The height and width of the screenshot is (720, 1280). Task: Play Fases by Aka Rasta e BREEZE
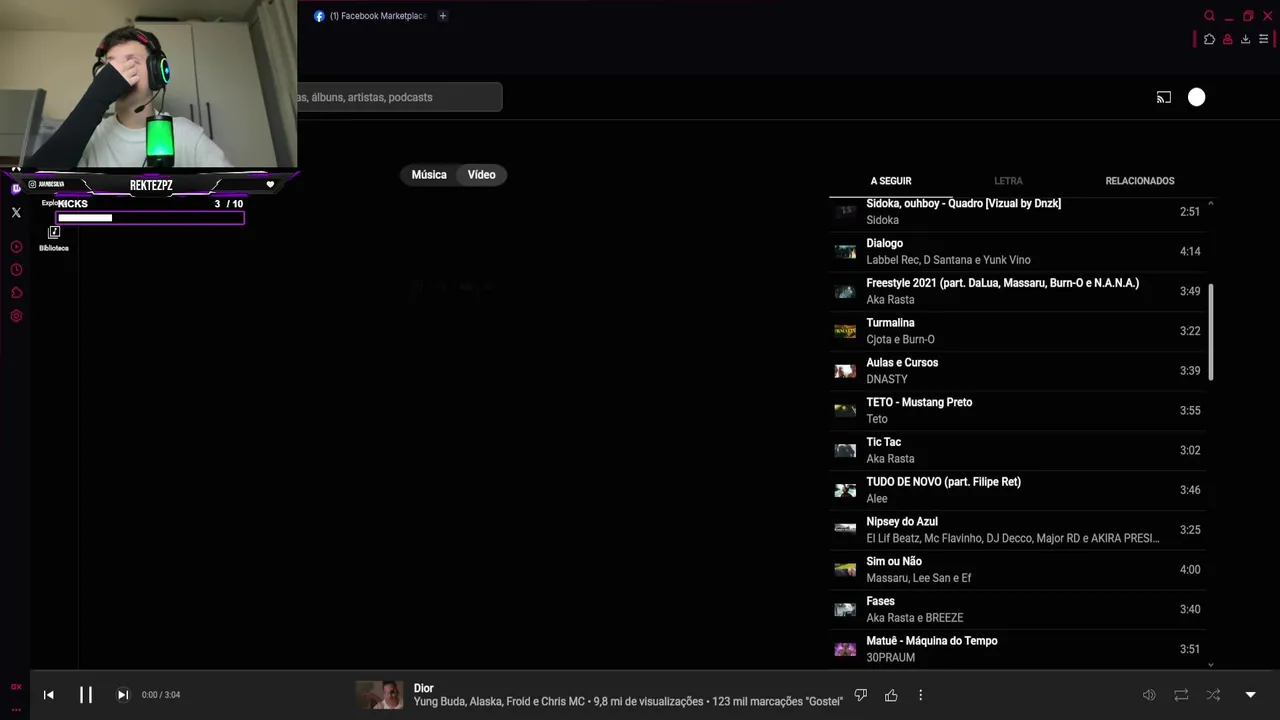tap(1017, 610)
